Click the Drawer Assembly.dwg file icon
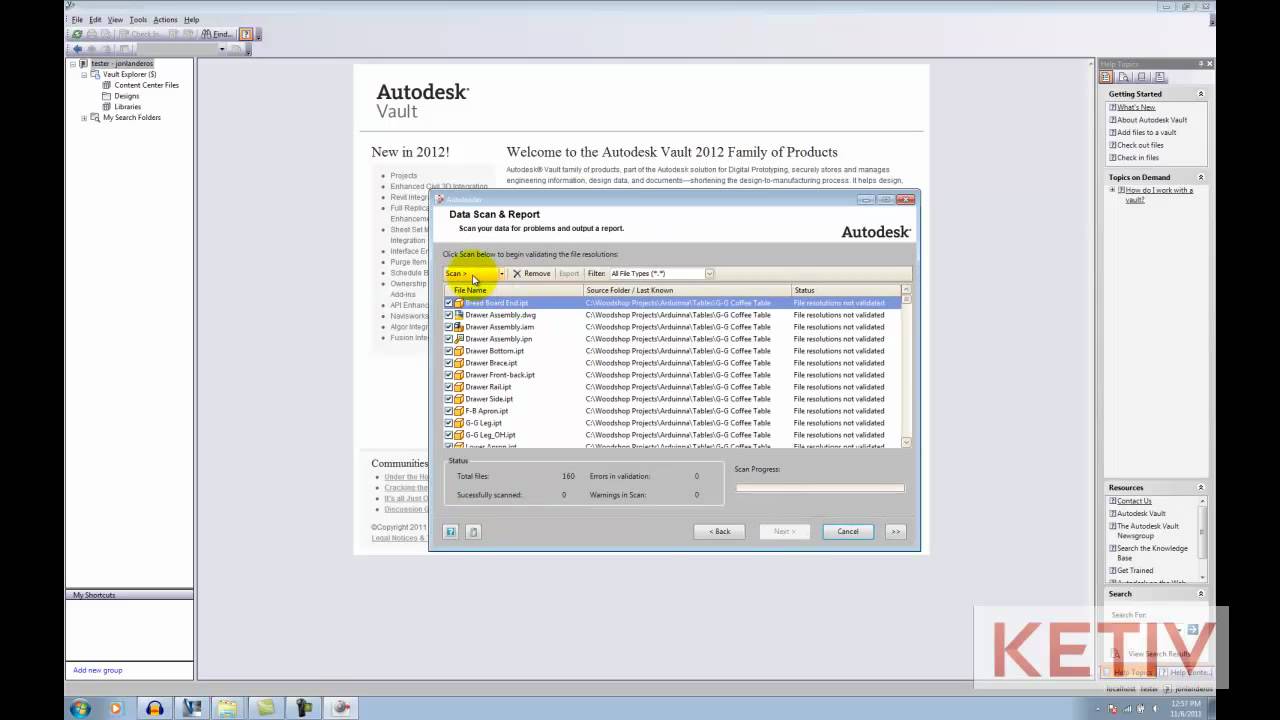This screenshot has width=1280, height=720. pos(459,315)
